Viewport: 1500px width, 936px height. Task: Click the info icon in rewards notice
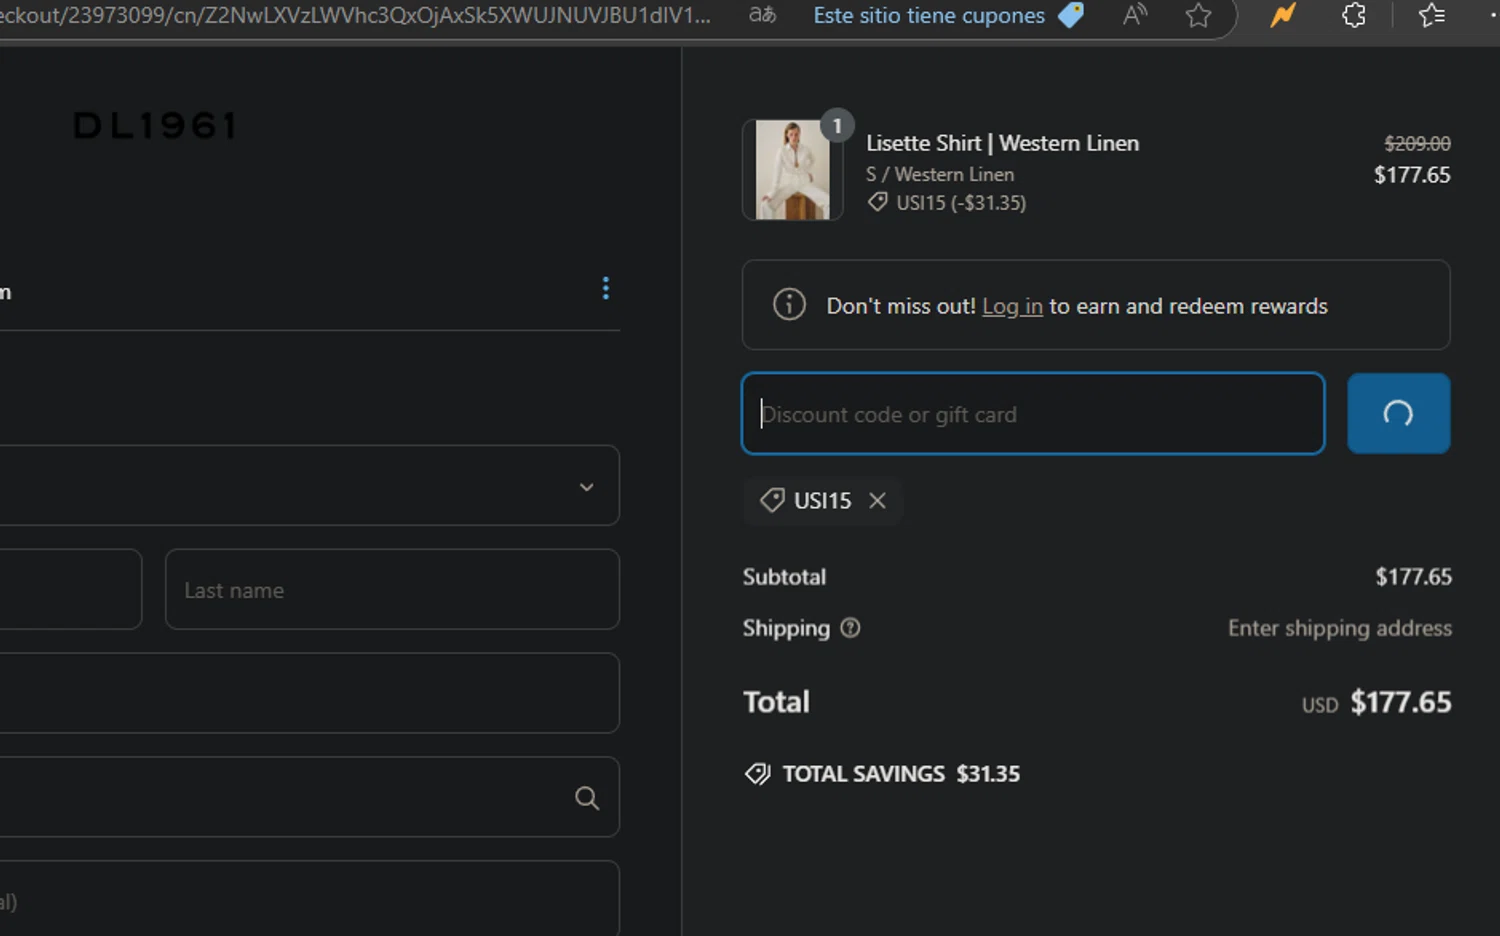789,304
